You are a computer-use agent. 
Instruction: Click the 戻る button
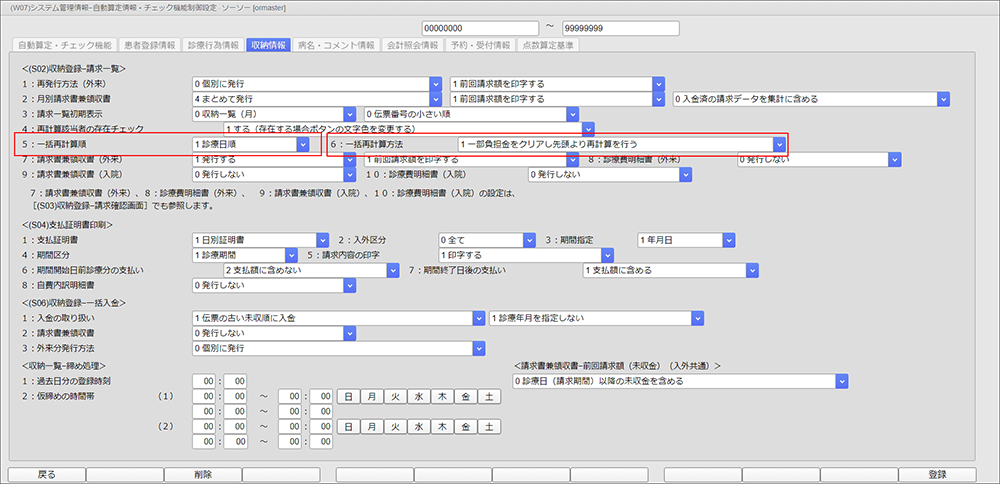coord(45,475)
